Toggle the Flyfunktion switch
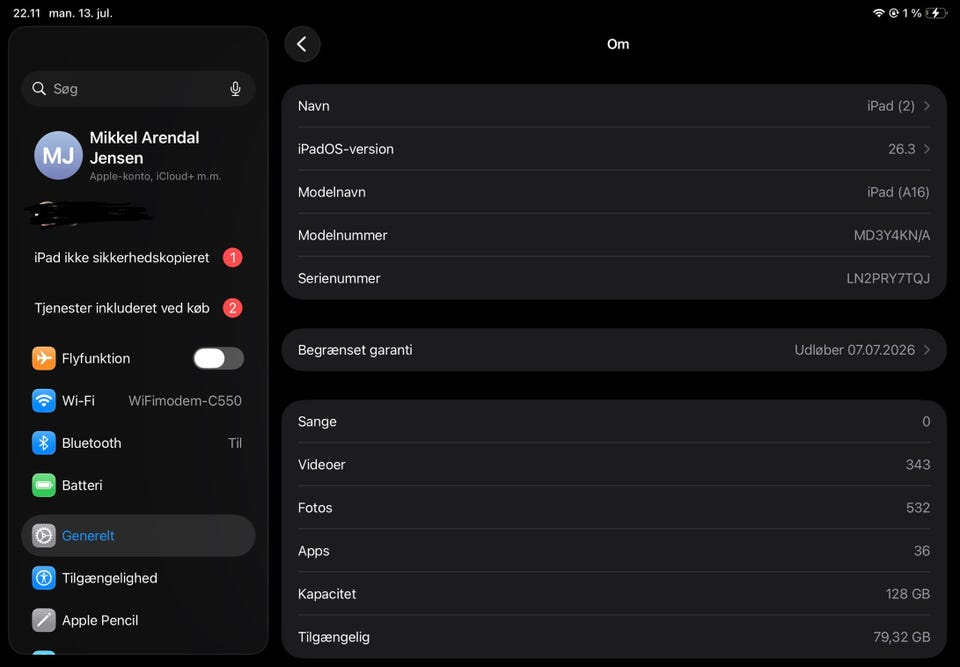Screen dimensions: 960x667 (219, 358)
